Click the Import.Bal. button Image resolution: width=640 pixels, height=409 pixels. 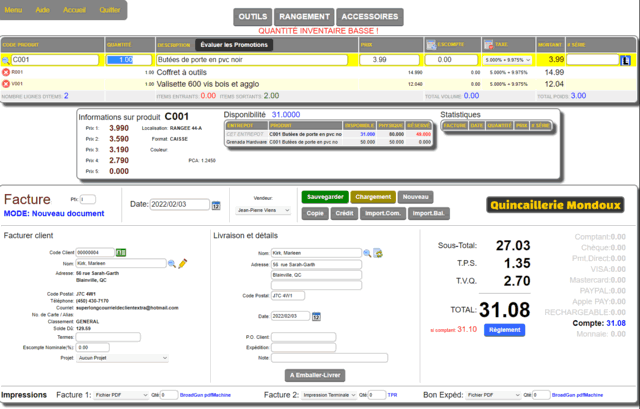pos(429,213)
